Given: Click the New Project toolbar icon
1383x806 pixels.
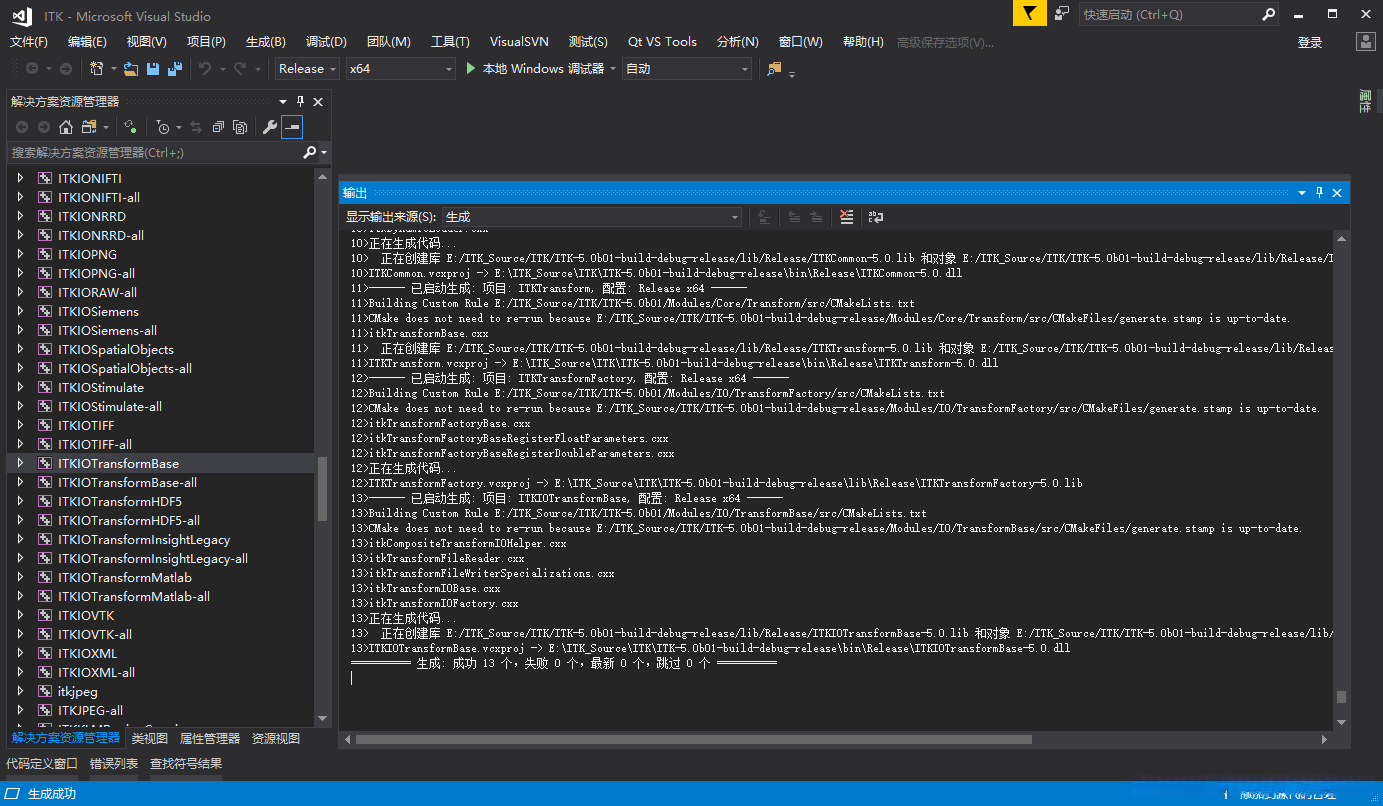Looking at the screenshot, I should (x=97, y=69).
